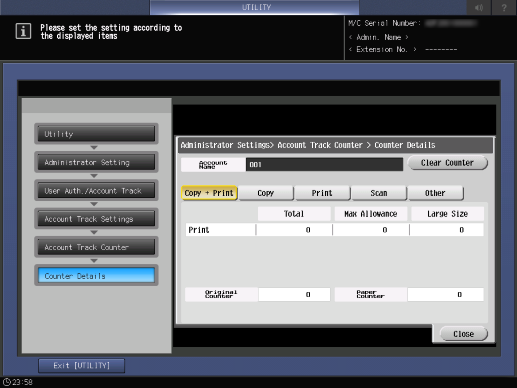The width and height of the screenshot is (517, 388).
Task: Return to Account Track Counter
Action: [x=96, y=247]
